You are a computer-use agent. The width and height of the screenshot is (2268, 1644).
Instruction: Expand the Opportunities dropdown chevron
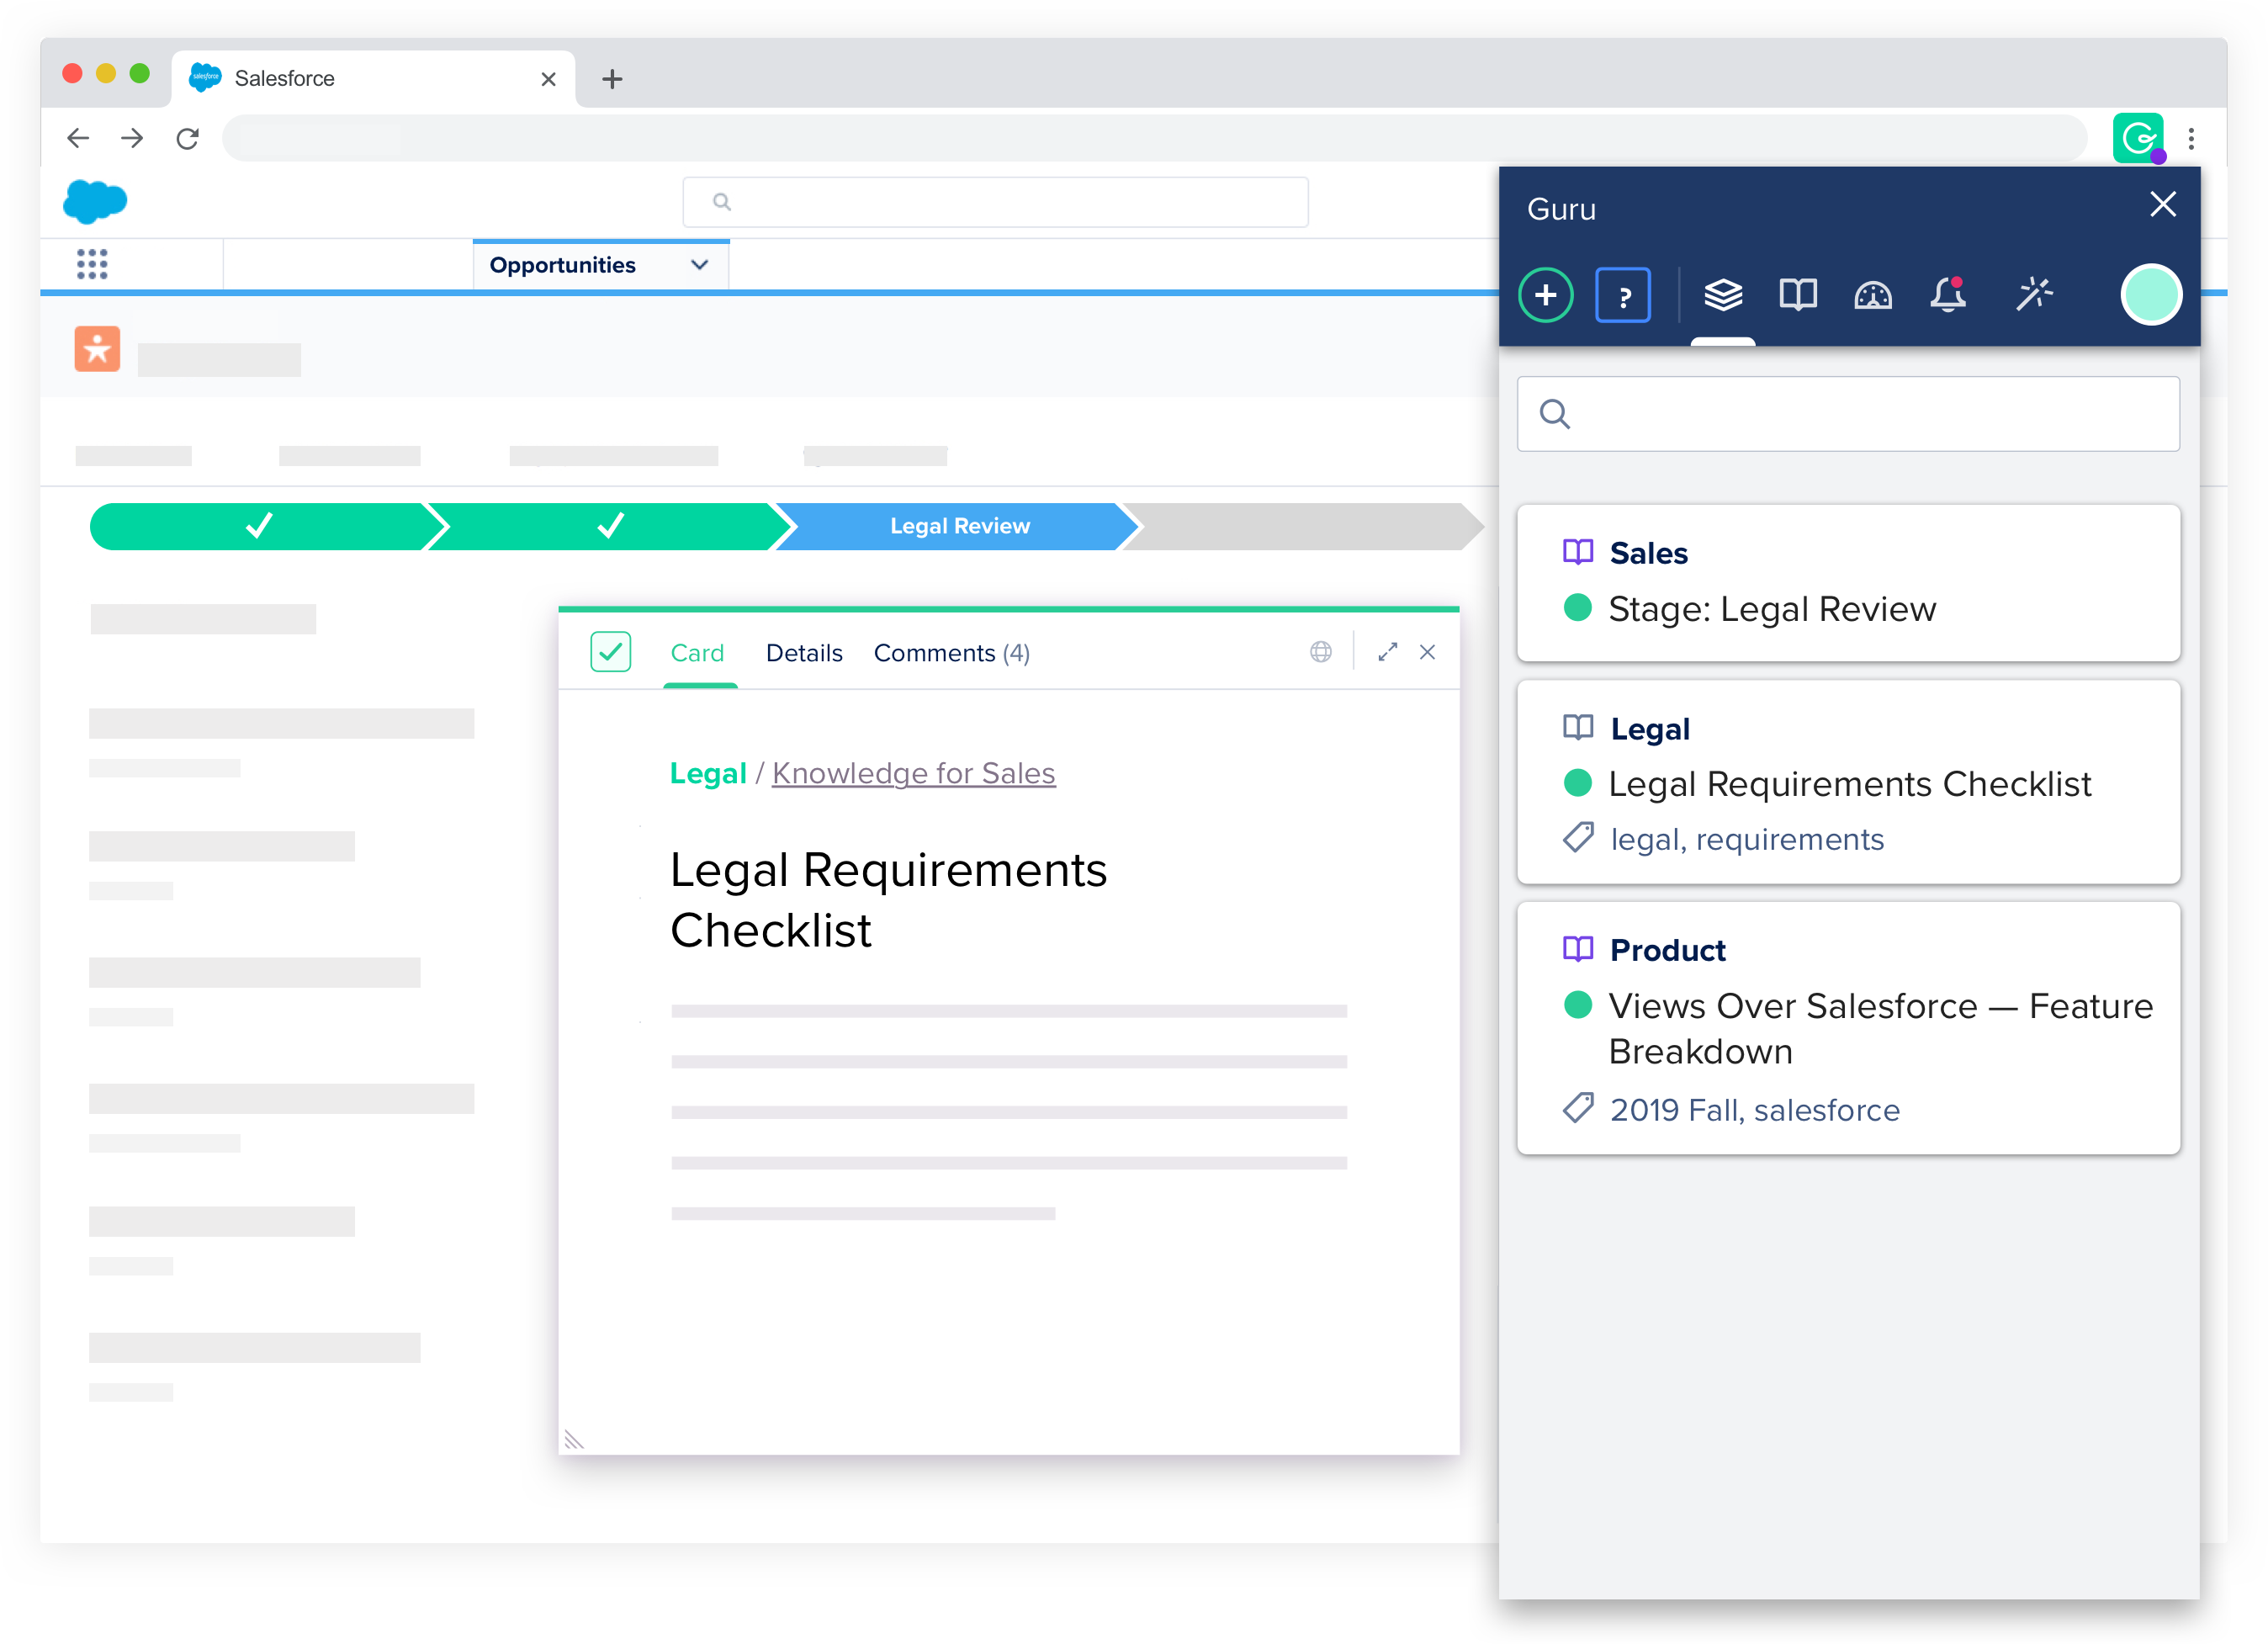pyautogui.click(x=699, y=264)
